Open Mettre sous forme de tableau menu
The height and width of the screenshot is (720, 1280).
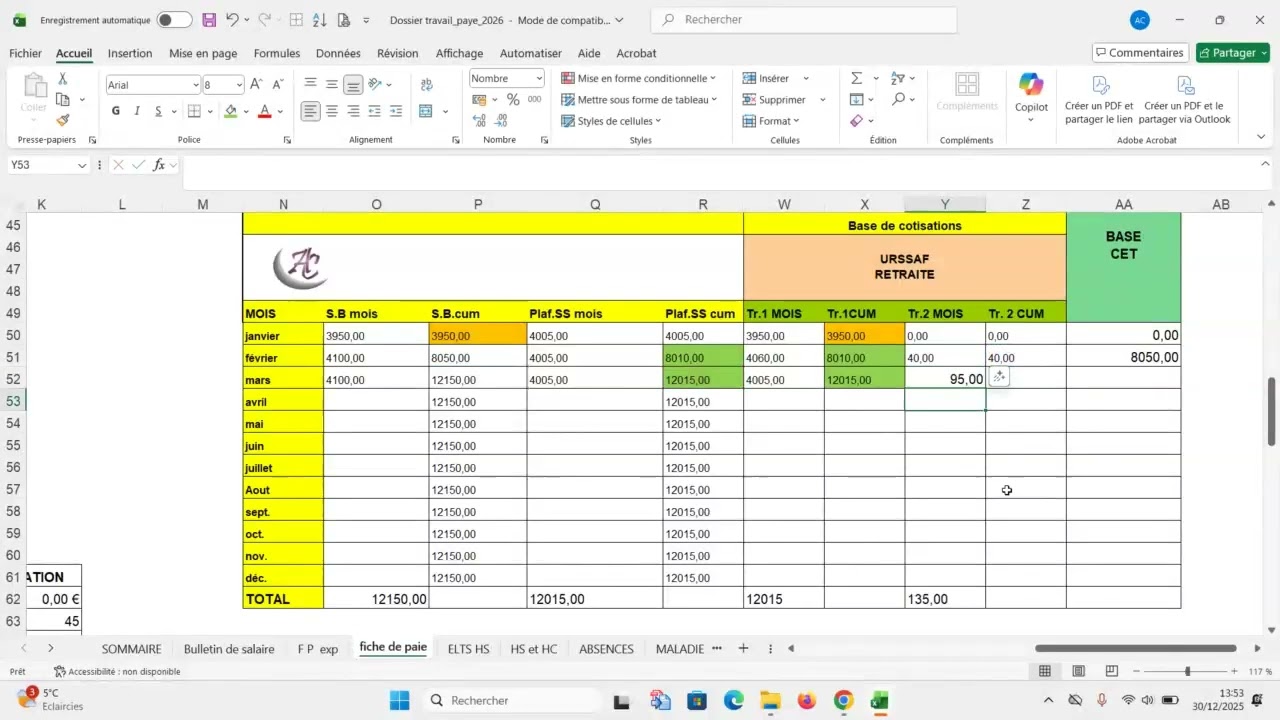tap(640, 99)
